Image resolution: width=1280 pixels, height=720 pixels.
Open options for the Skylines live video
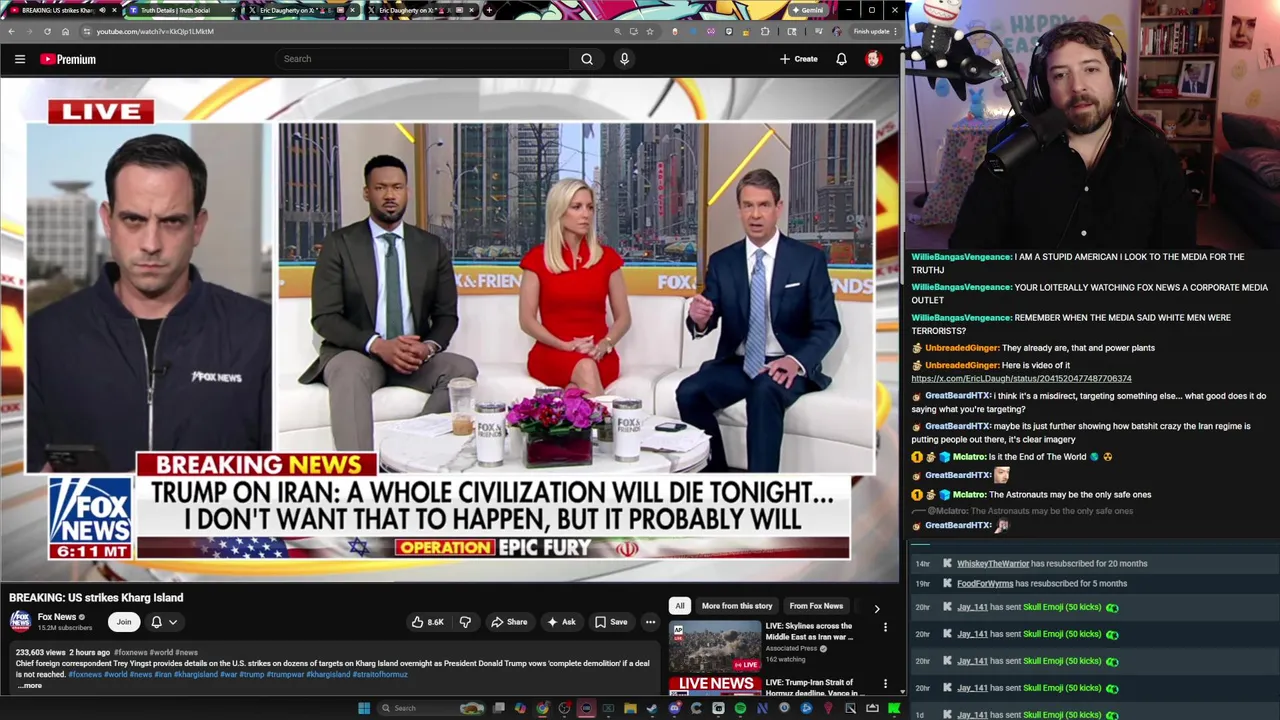(x=885, y=628)
